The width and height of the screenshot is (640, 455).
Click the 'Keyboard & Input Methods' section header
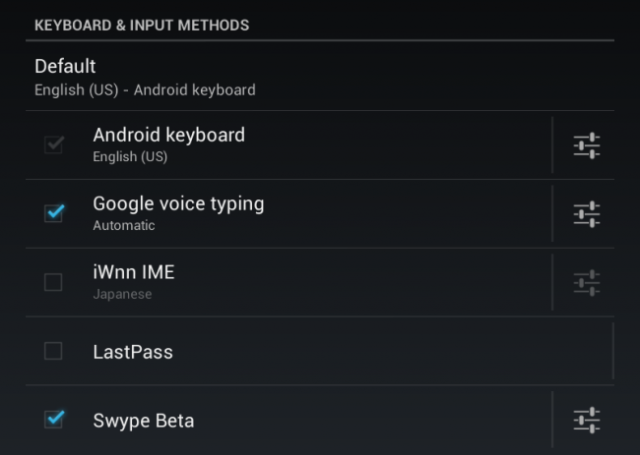[142, 24]
